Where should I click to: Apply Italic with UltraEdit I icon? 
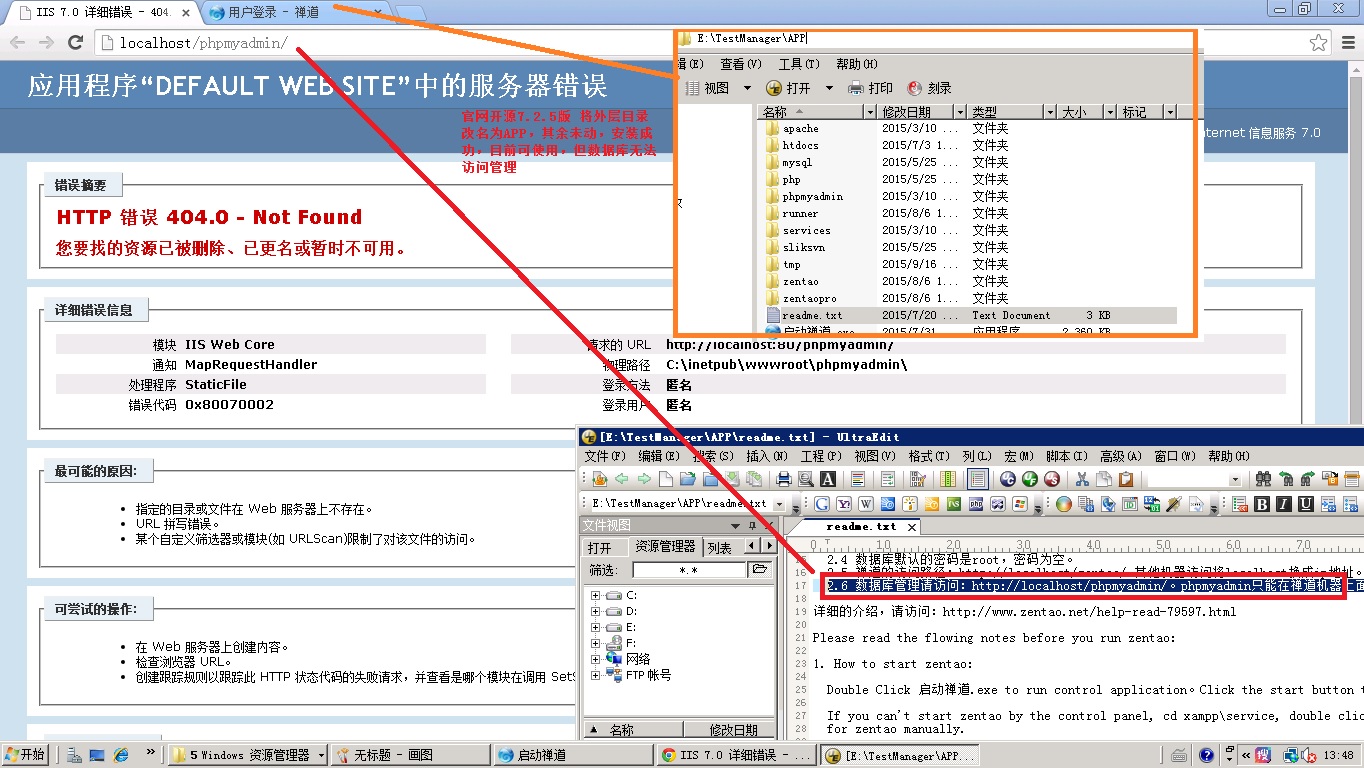coord(1283,504)
